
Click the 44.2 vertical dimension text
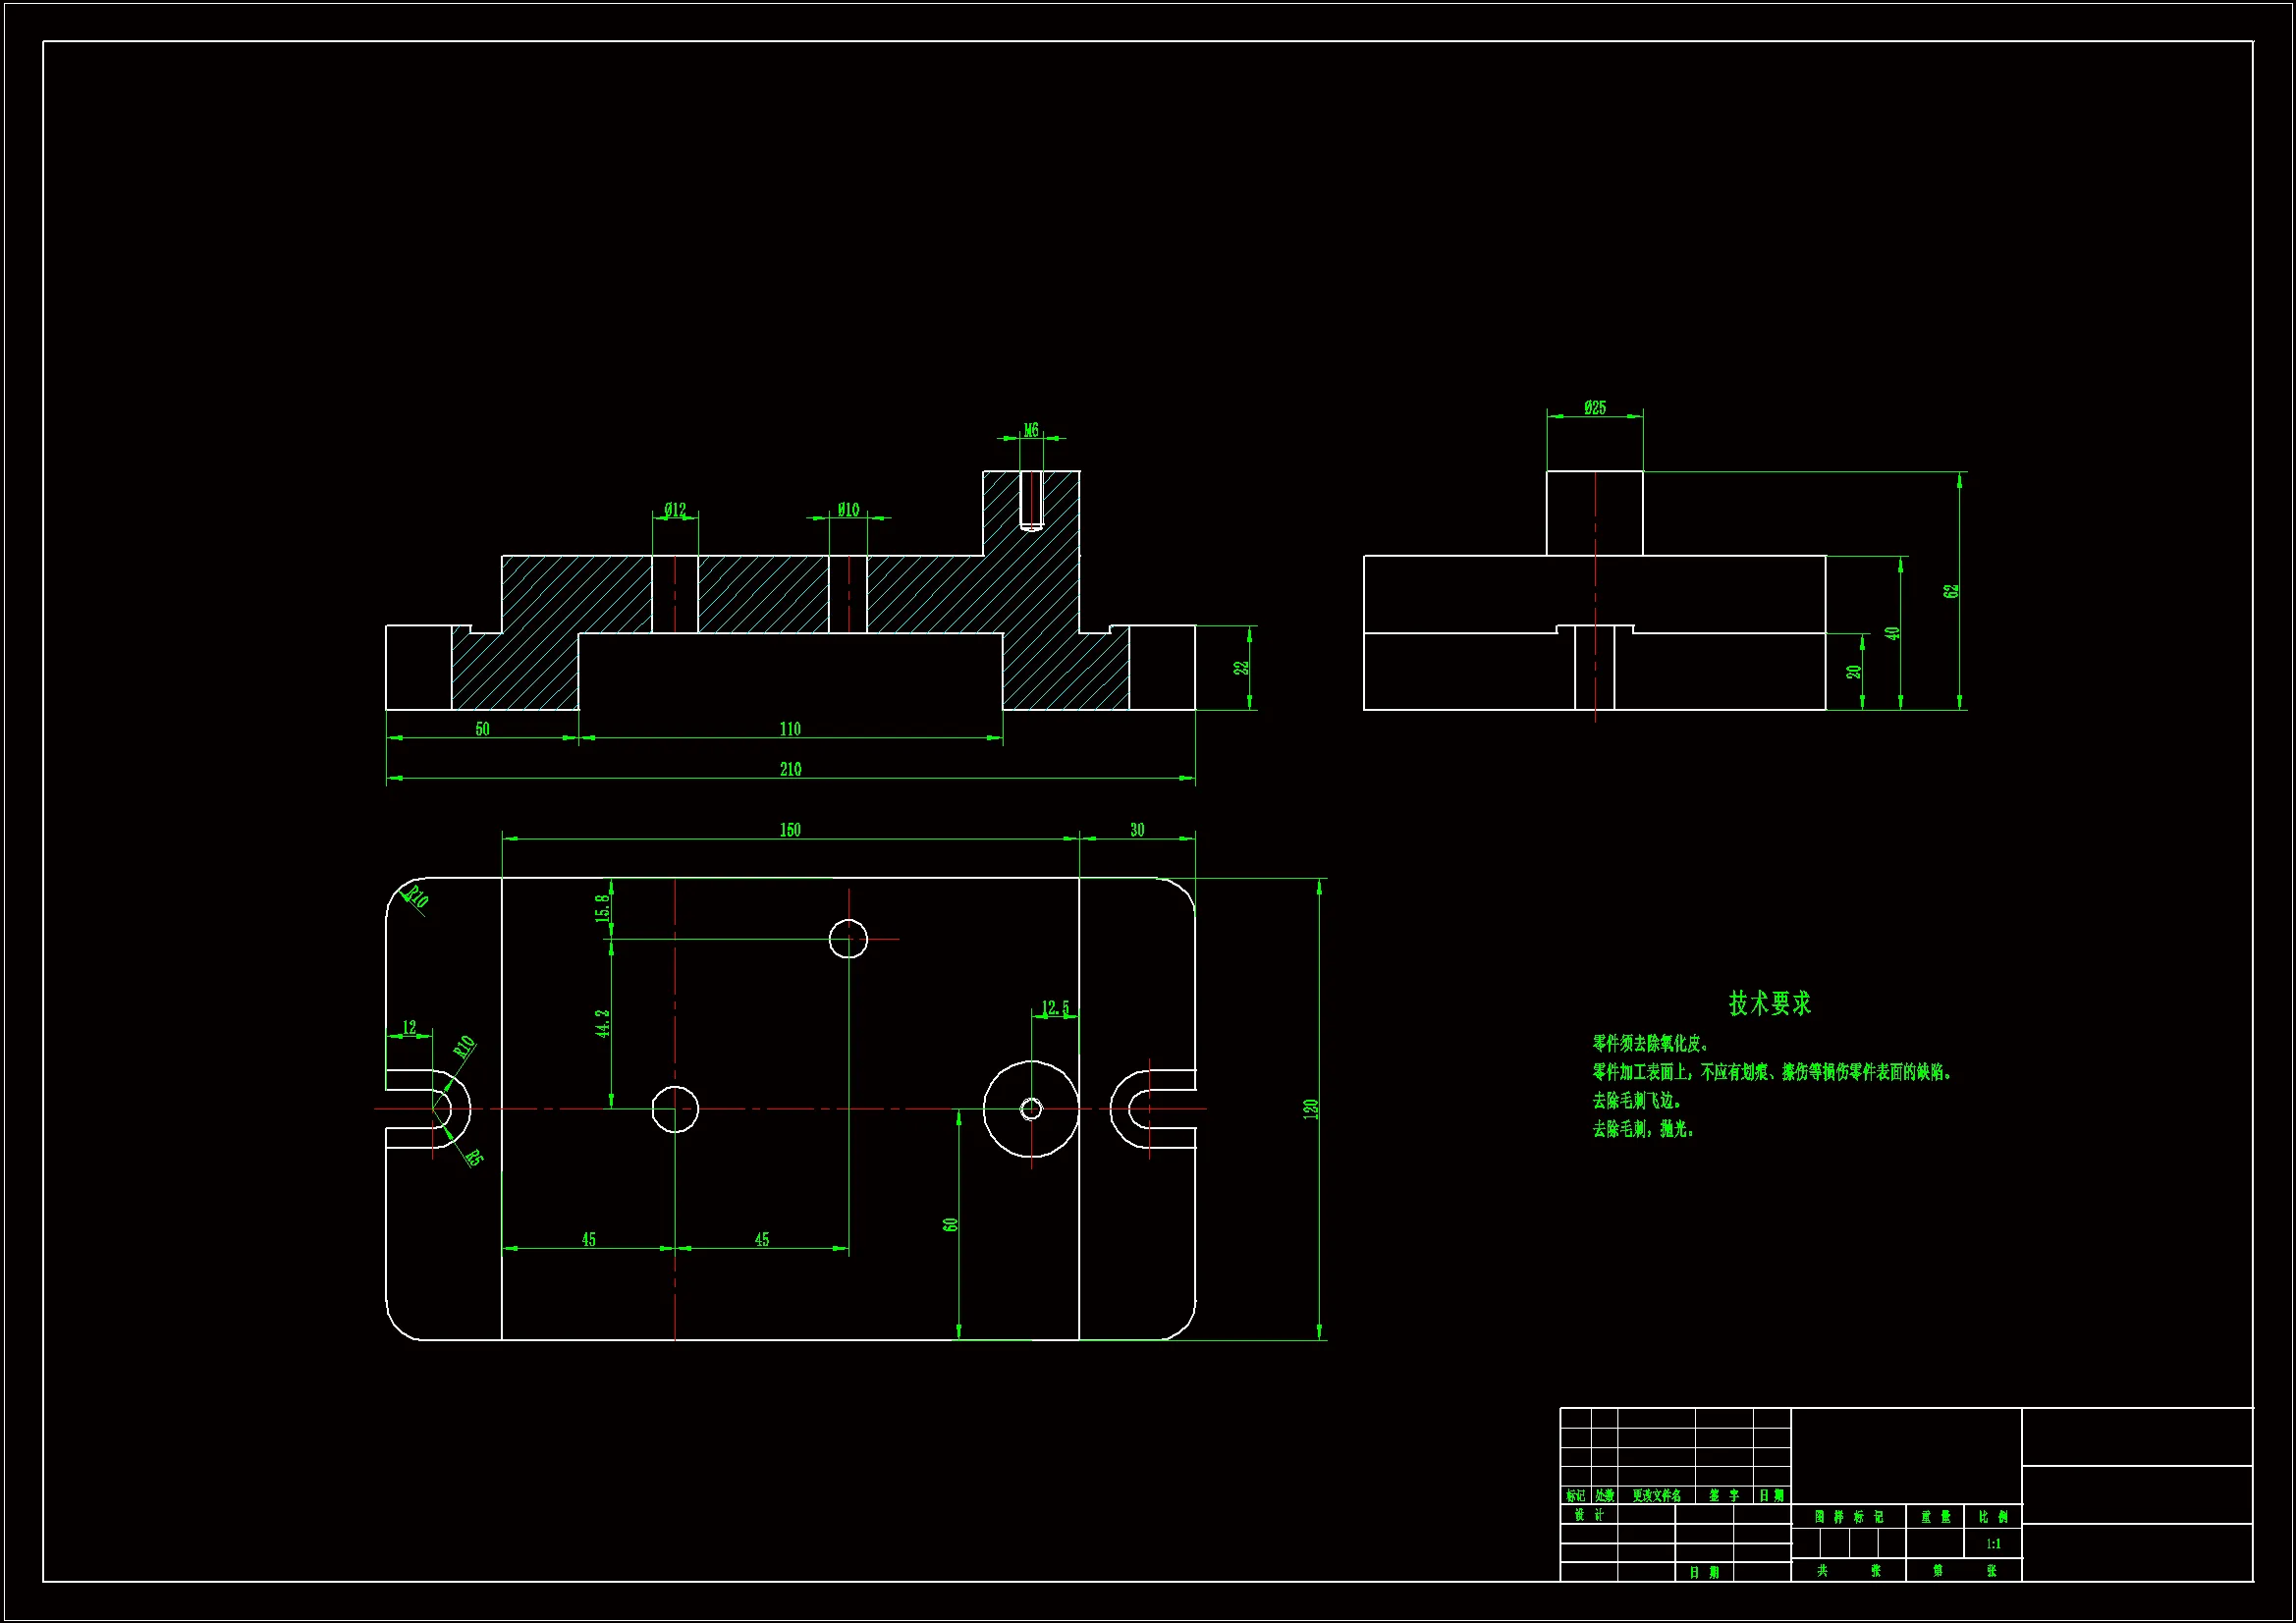click(x=603, y=1023)
